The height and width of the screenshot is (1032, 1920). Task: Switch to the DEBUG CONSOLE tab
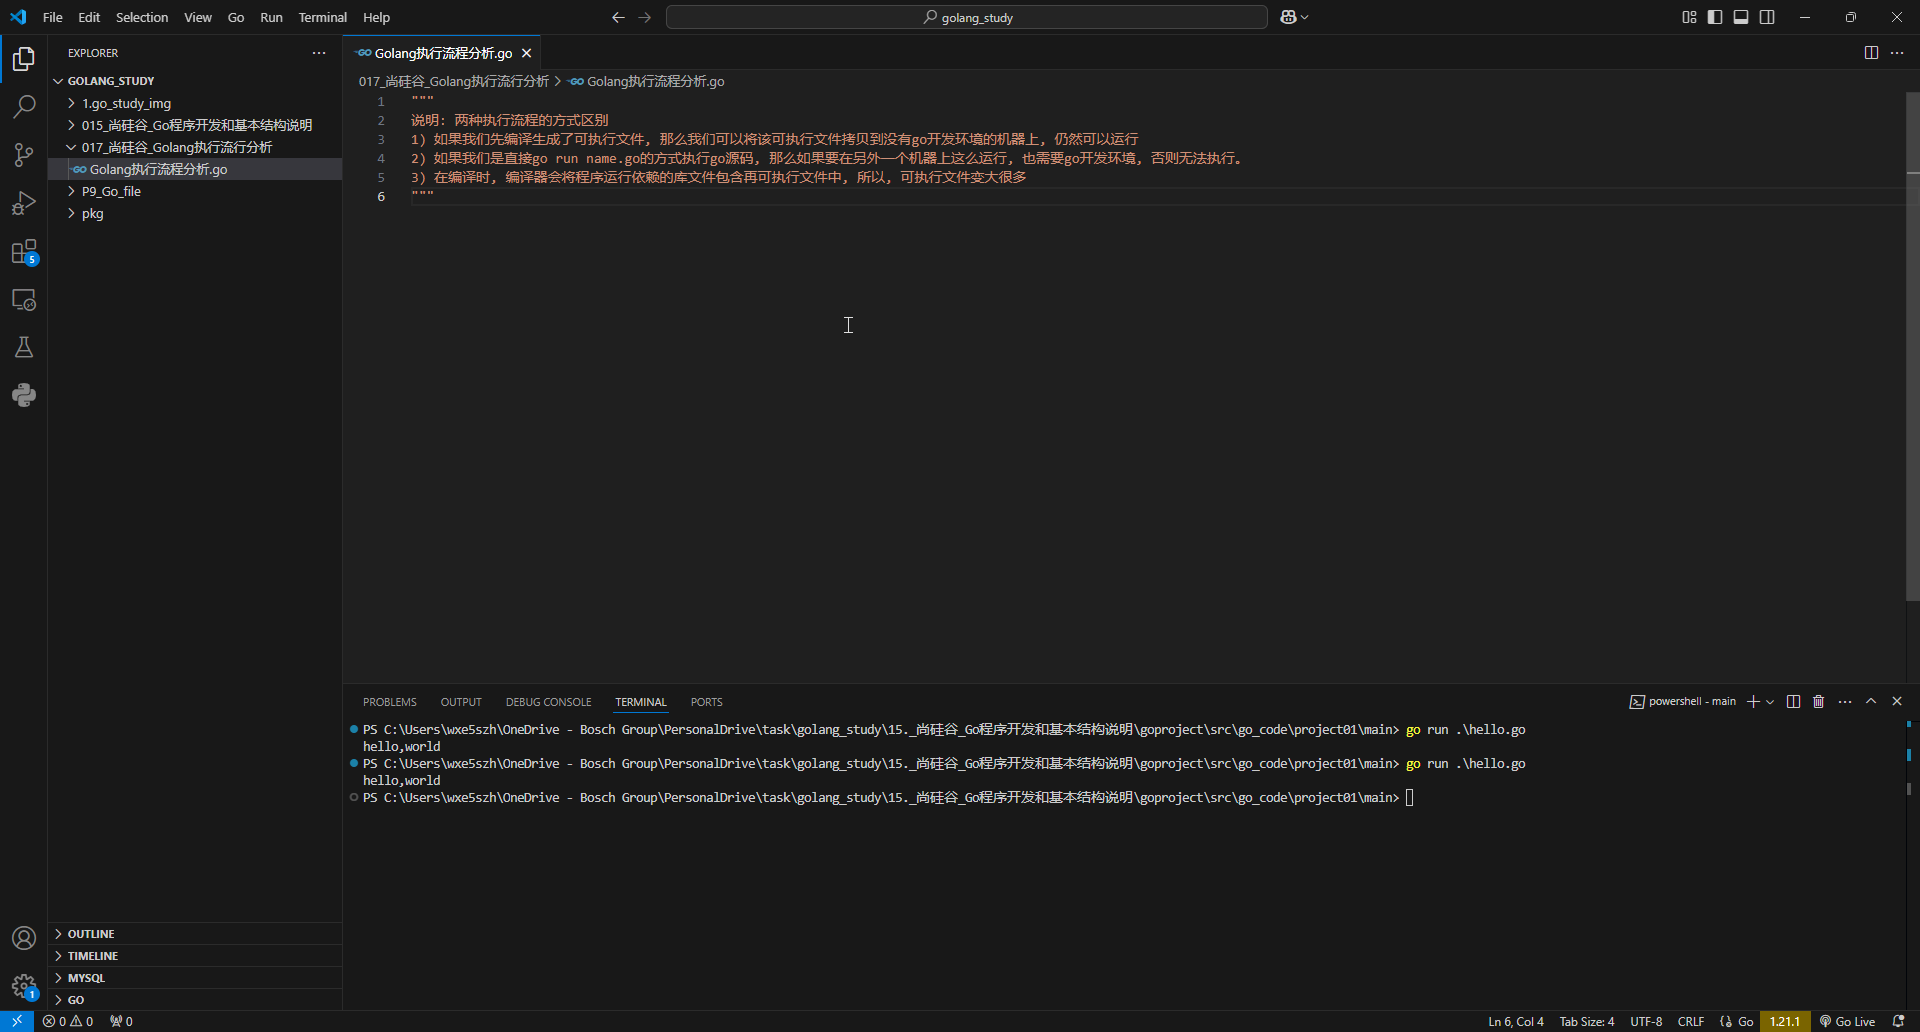coord(548,702)
